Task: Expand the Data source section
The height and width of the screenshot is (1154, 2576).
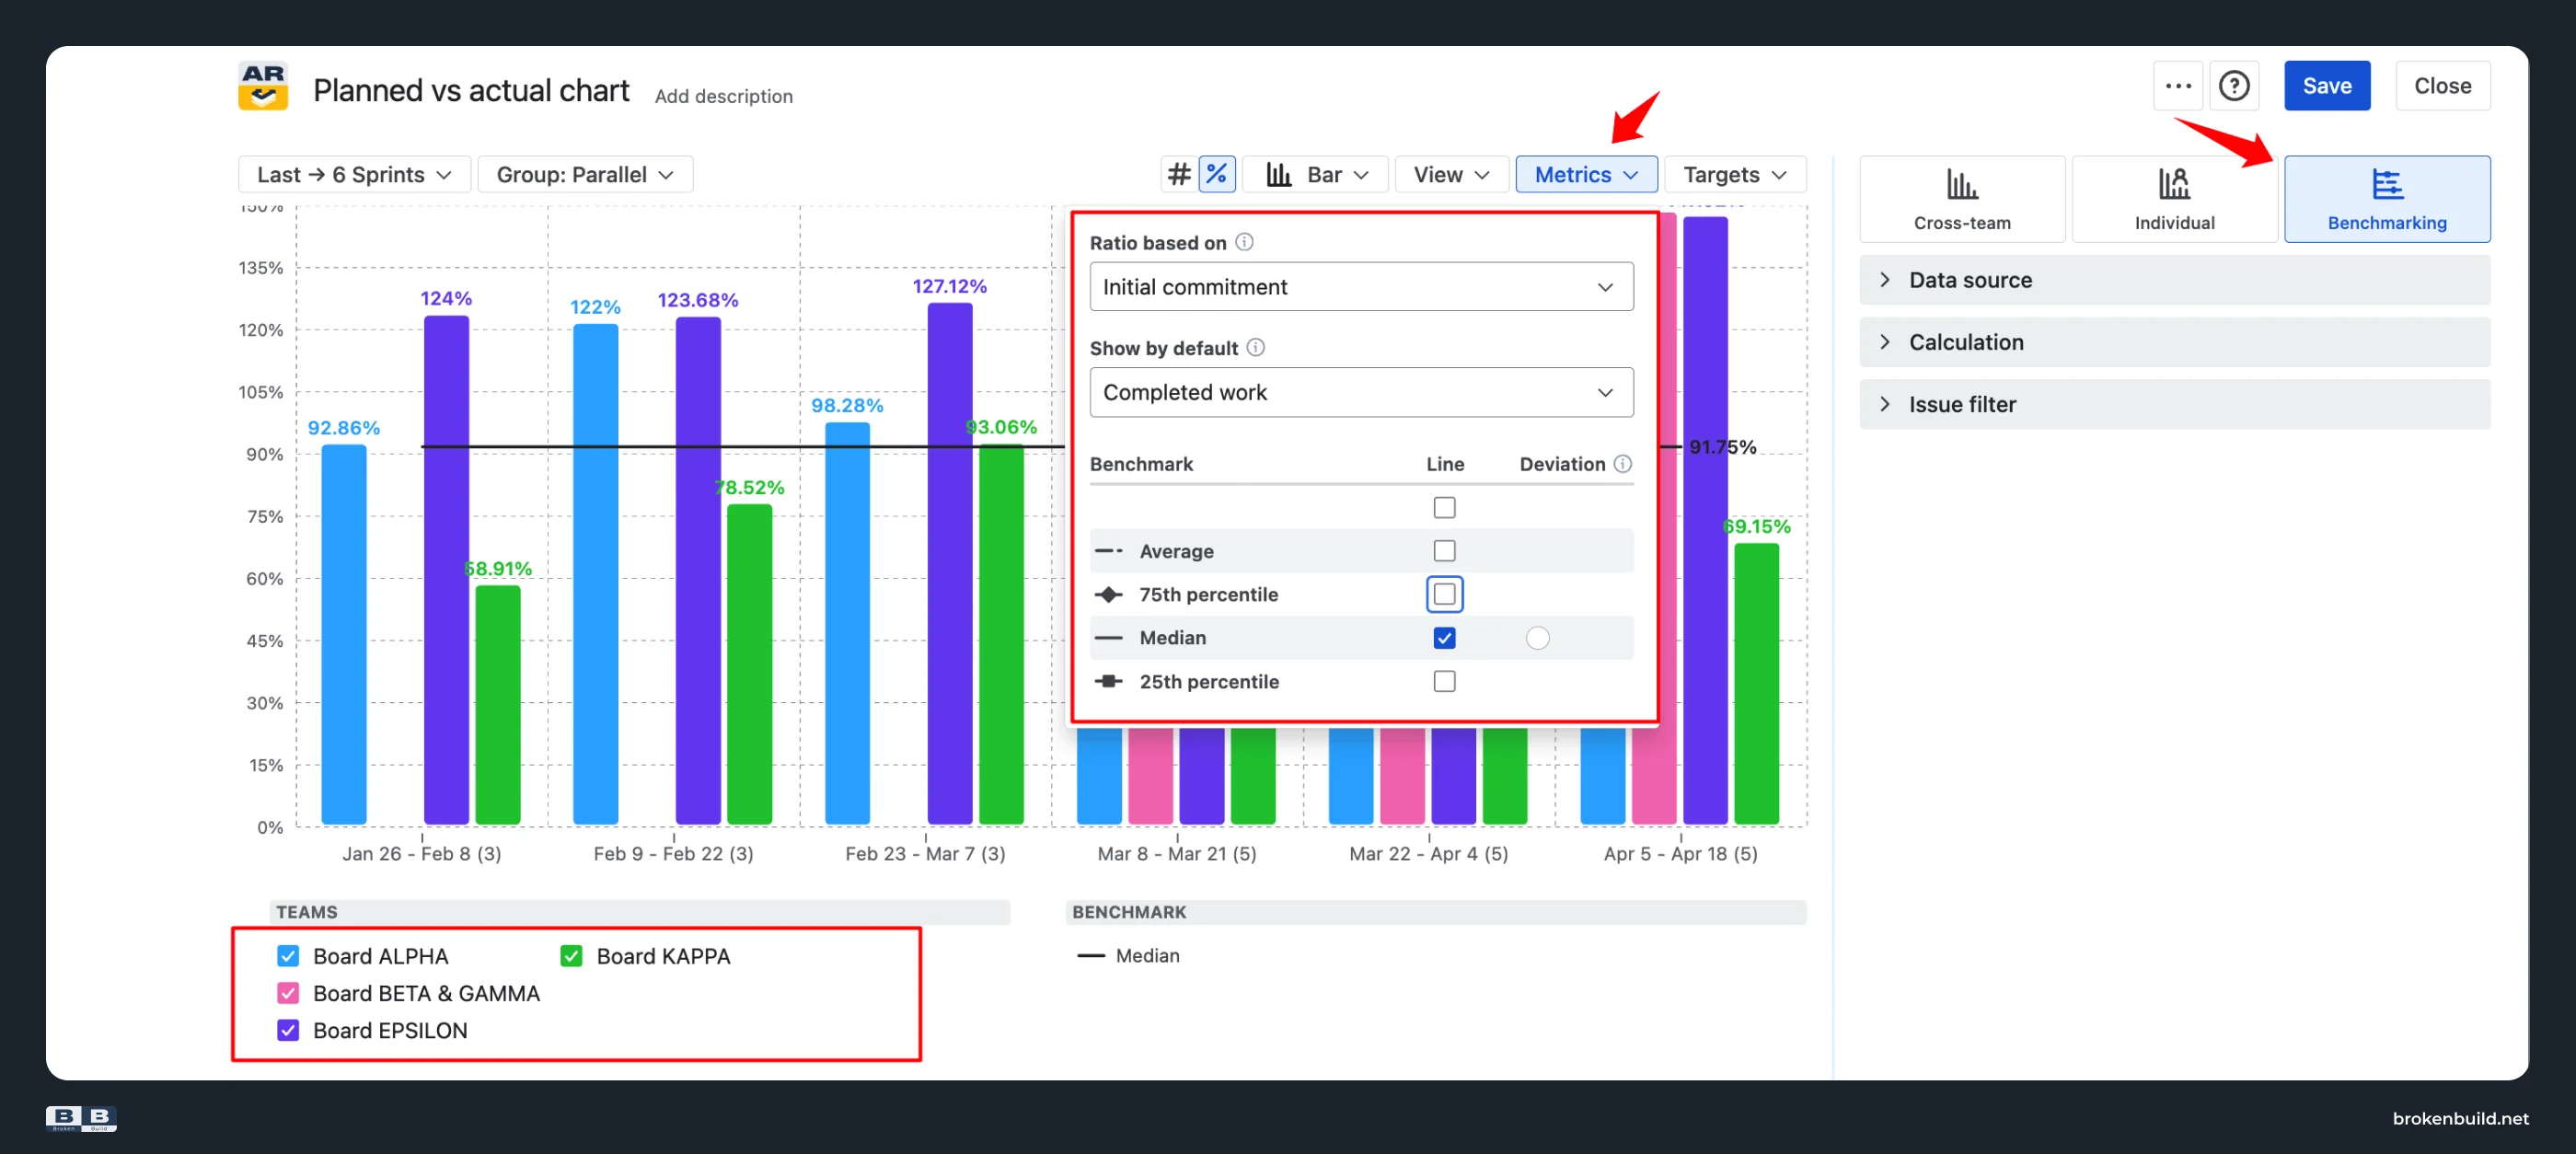Action: (x=2174, y=280)
